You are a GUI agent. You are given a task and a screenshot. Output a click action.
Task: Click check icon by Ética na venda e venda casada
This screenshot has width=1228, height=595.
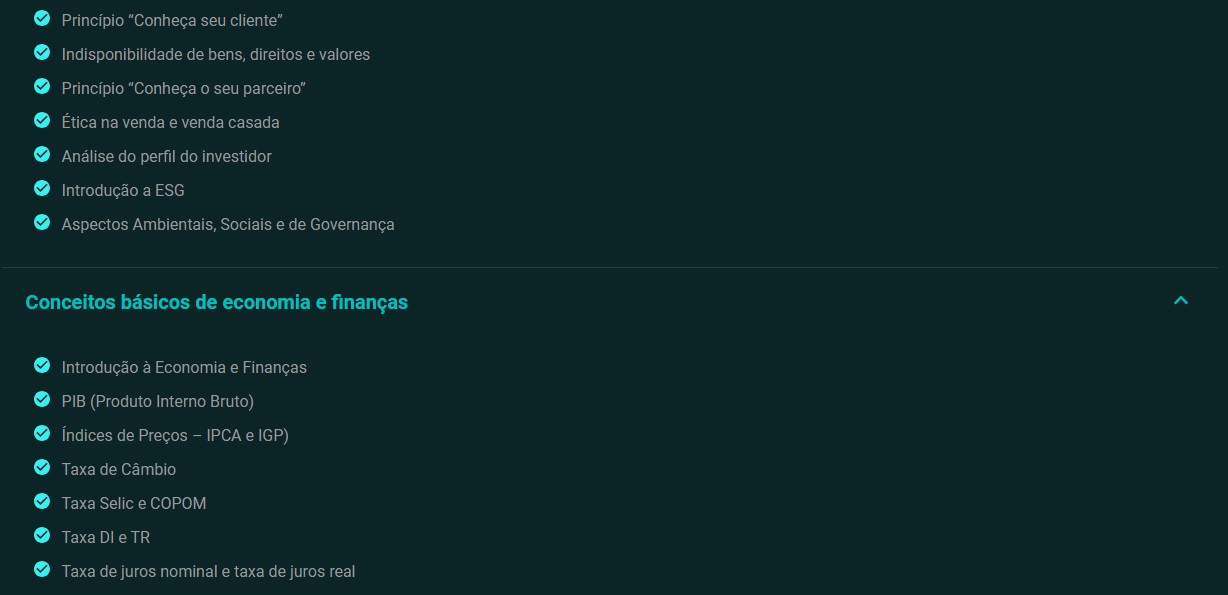42,120
